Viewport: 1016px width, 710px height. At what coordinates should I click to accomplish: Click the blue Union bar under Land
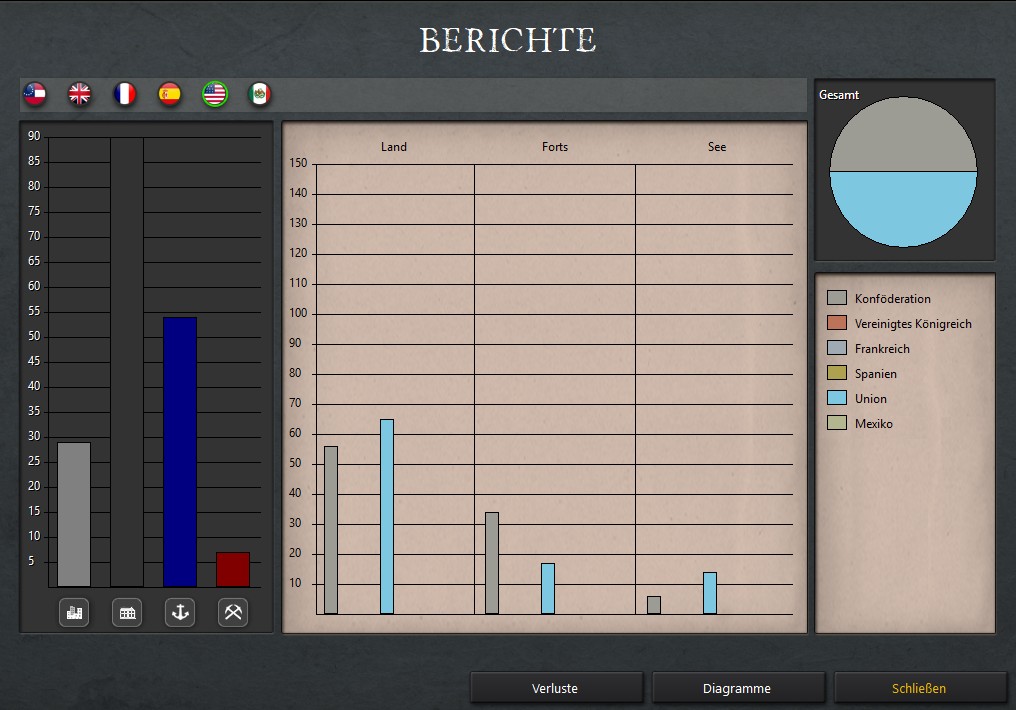[387, 516]
